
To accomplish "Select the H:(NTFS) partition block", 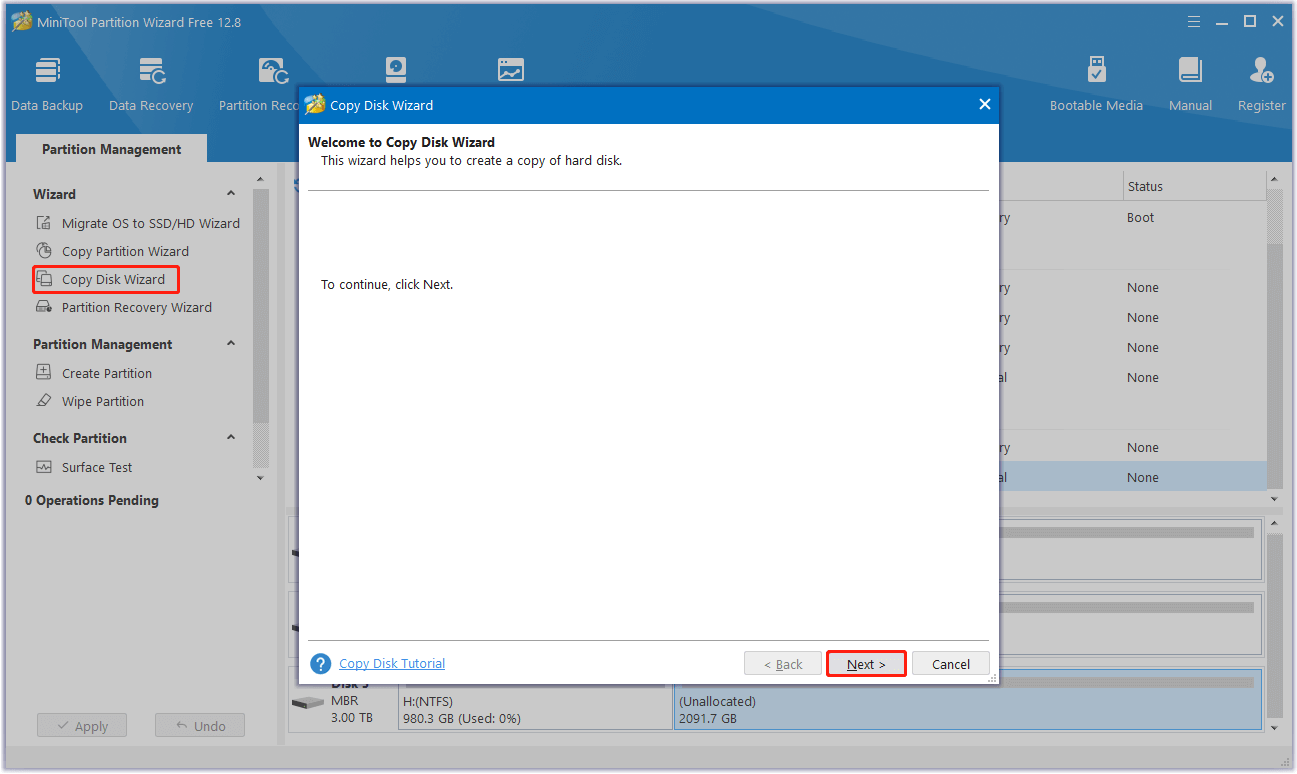I will (535, 708).
